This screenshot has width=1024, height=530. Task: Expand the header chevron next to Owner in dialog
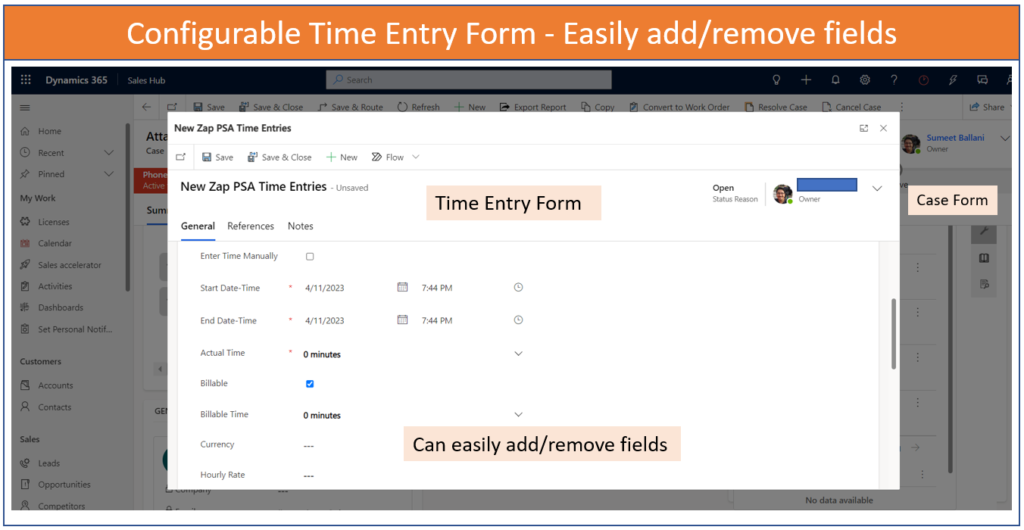click(x=877, y=189)
